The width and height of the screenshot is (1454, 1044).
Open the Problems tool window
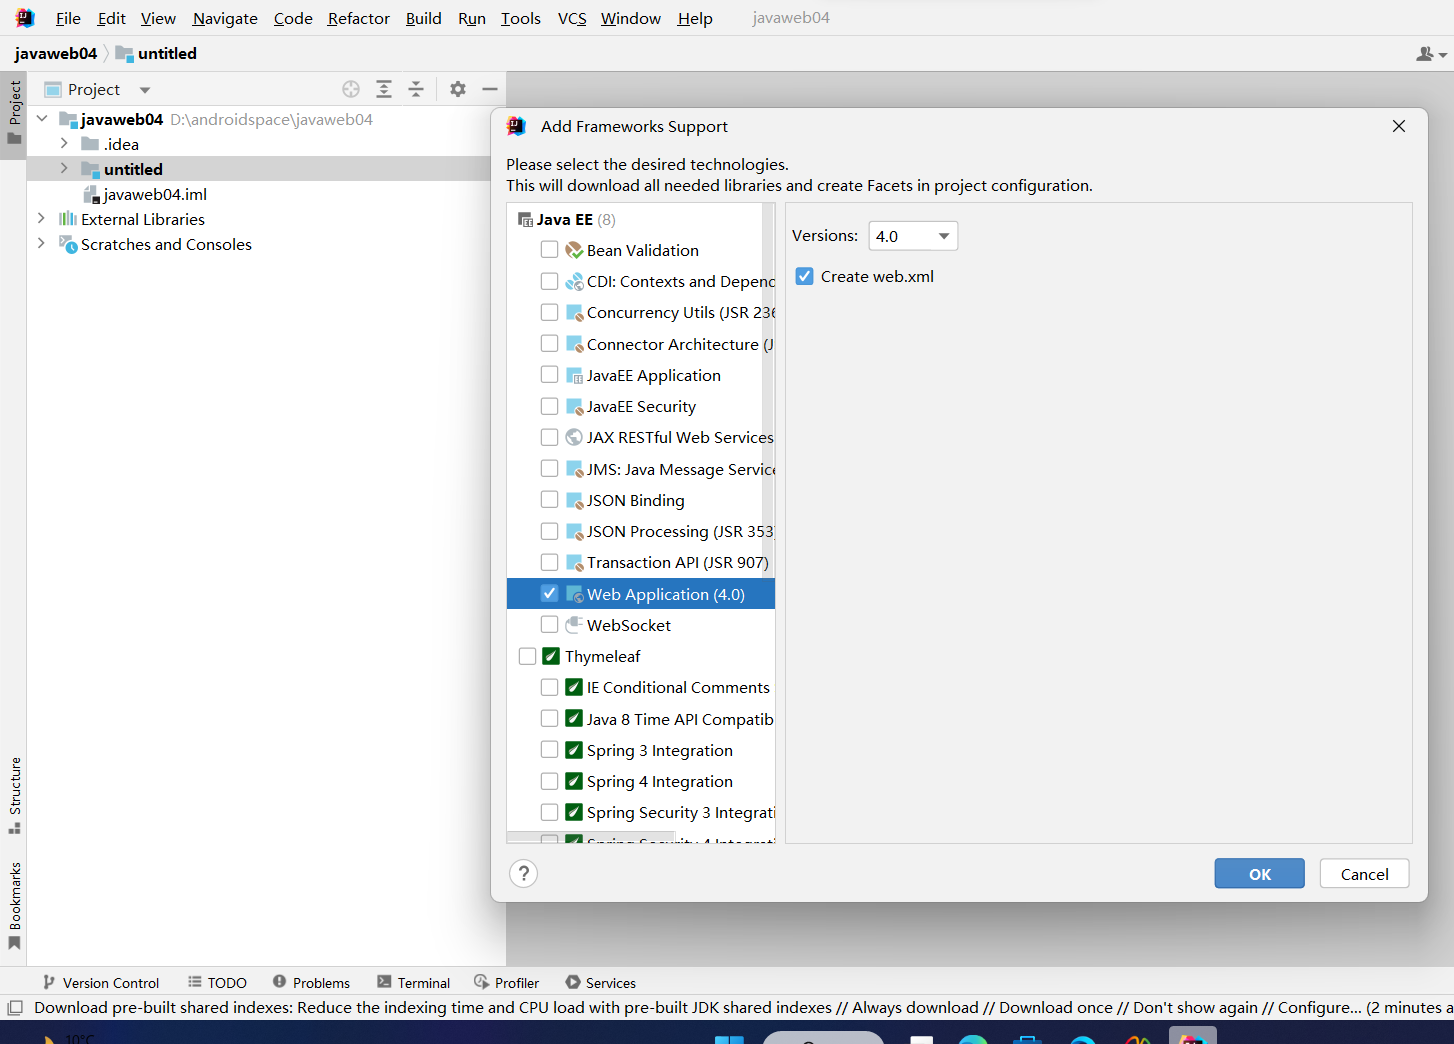pyautogui.click(x=311, y=983)
